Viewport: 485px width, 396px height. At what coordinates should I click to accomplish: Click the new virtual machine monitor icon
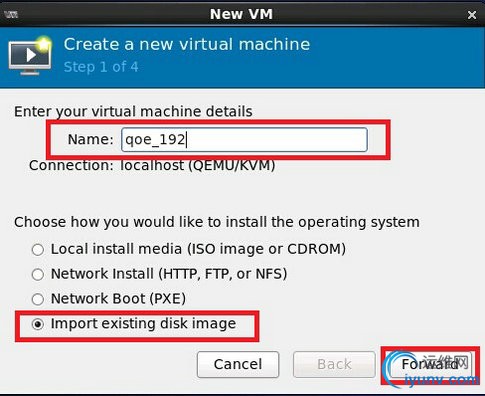(31, 55)
